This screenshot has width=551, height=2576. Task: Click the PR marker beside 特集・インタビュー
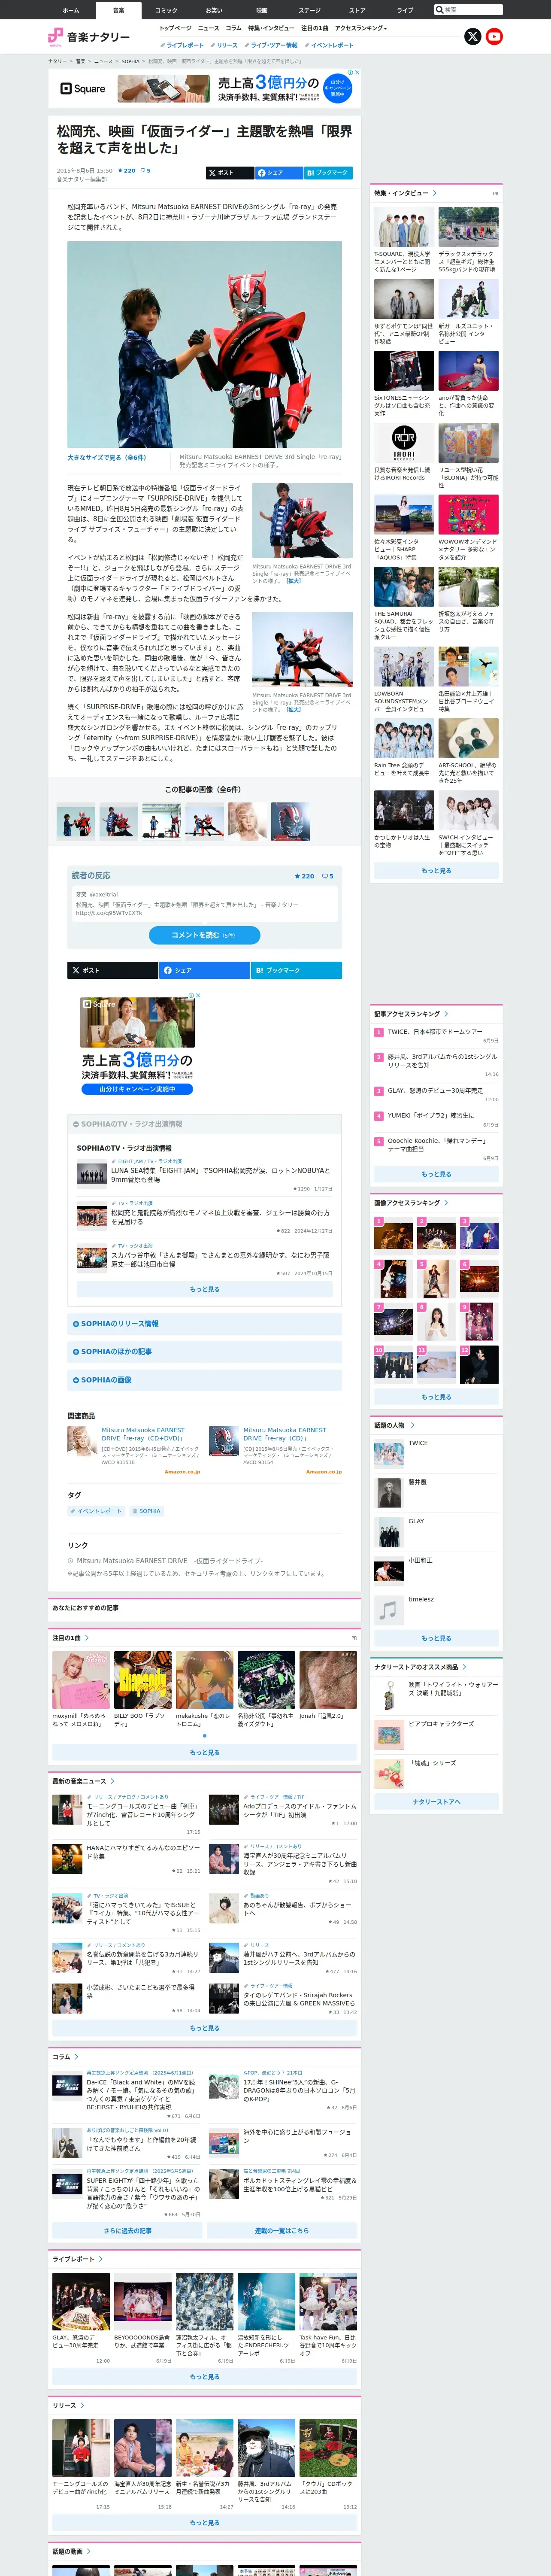tap(495, 194)
